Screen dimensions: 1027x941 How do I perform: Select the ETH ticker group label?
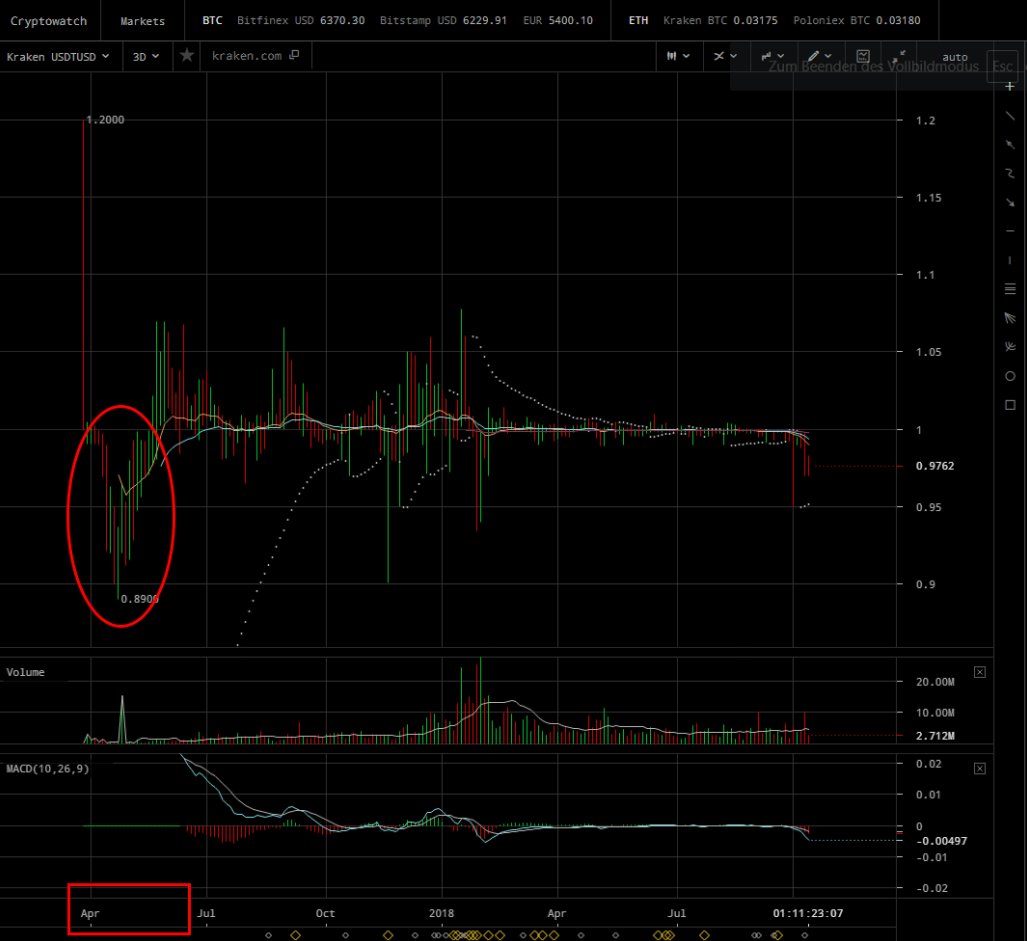click(639, 20)
